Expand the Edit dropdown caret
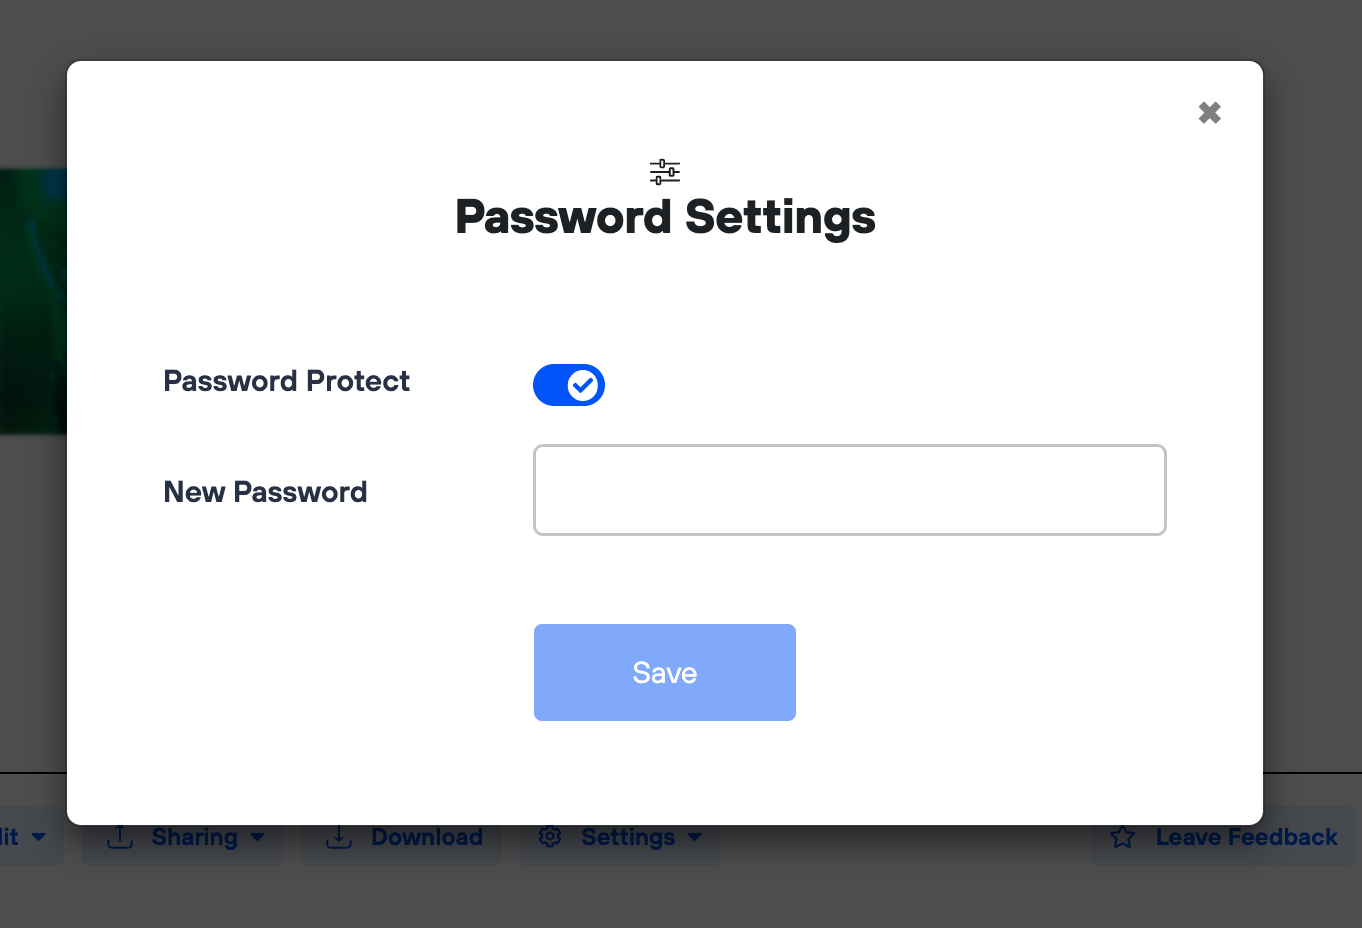The height and width of the screenshot is (928, 1362). pyautogui.click(x=39, y=837)
